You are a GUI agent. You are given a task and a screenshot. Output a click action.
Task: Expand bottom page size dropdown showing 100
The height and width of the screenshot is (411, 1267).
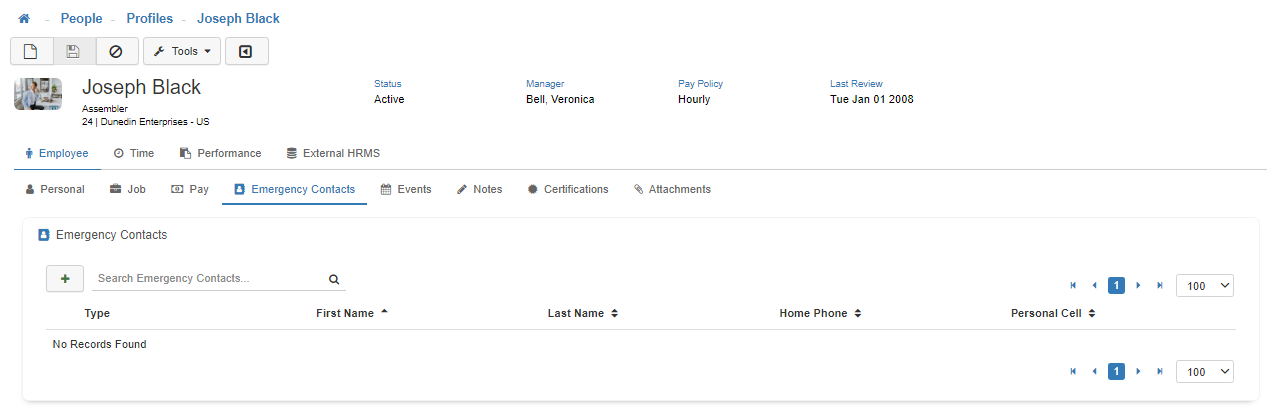tap(1205, 372)
